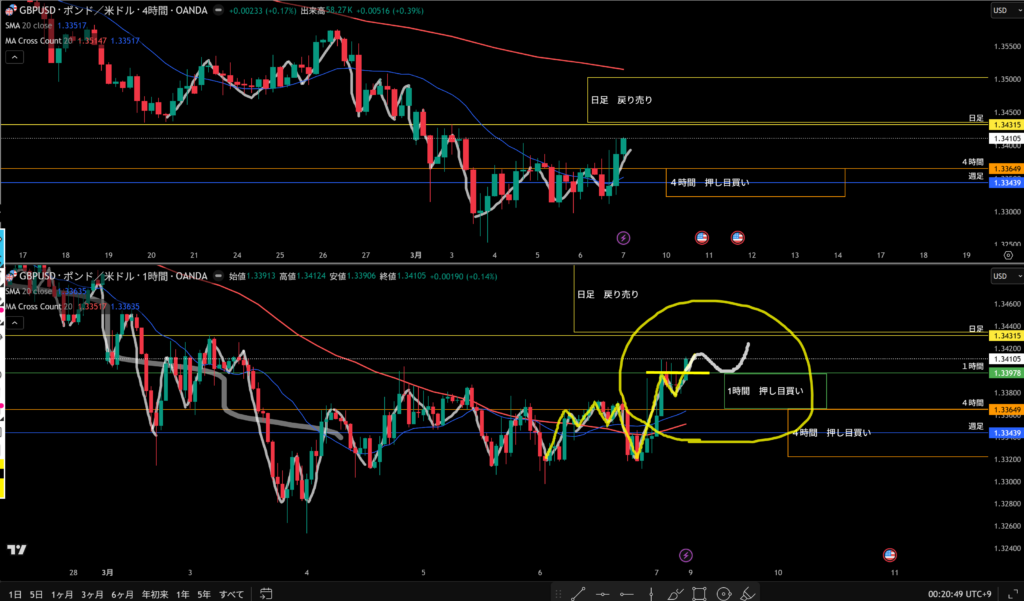1024x601 pixels.
Task: Select the brush drawing tool
Action: (x=678, y=593)
